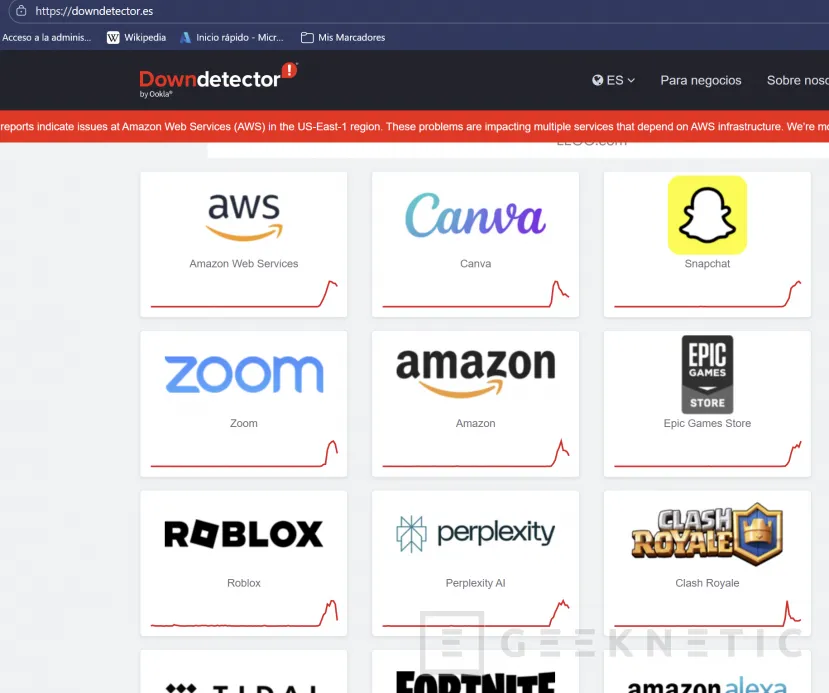Open the ES language selector
Image resolution: width=829 pixels, height=693 pixels.
pyautogui.click(x=612, y=80)
